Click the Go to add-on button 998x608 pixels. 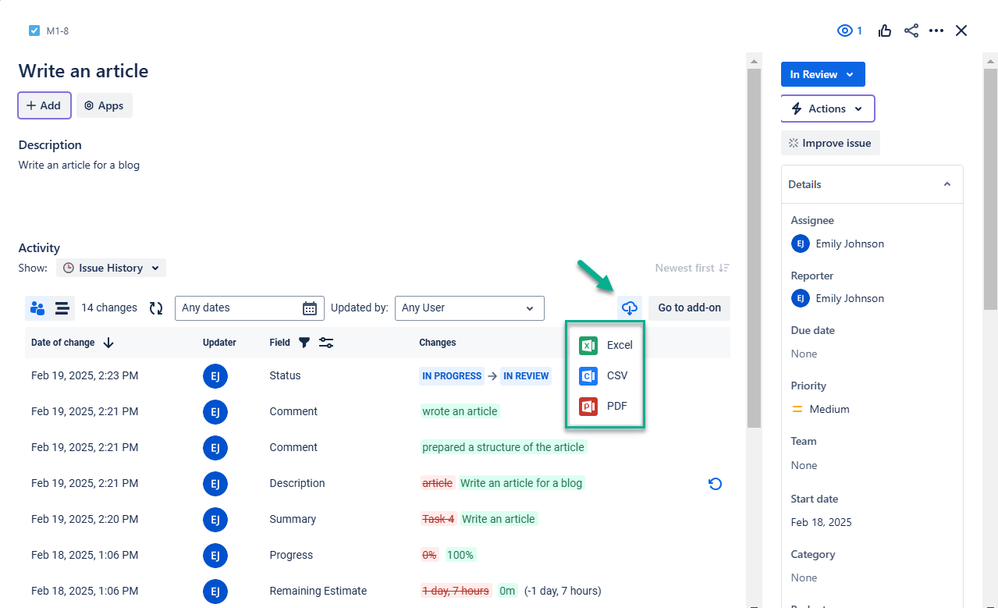(x=688, y=308)
